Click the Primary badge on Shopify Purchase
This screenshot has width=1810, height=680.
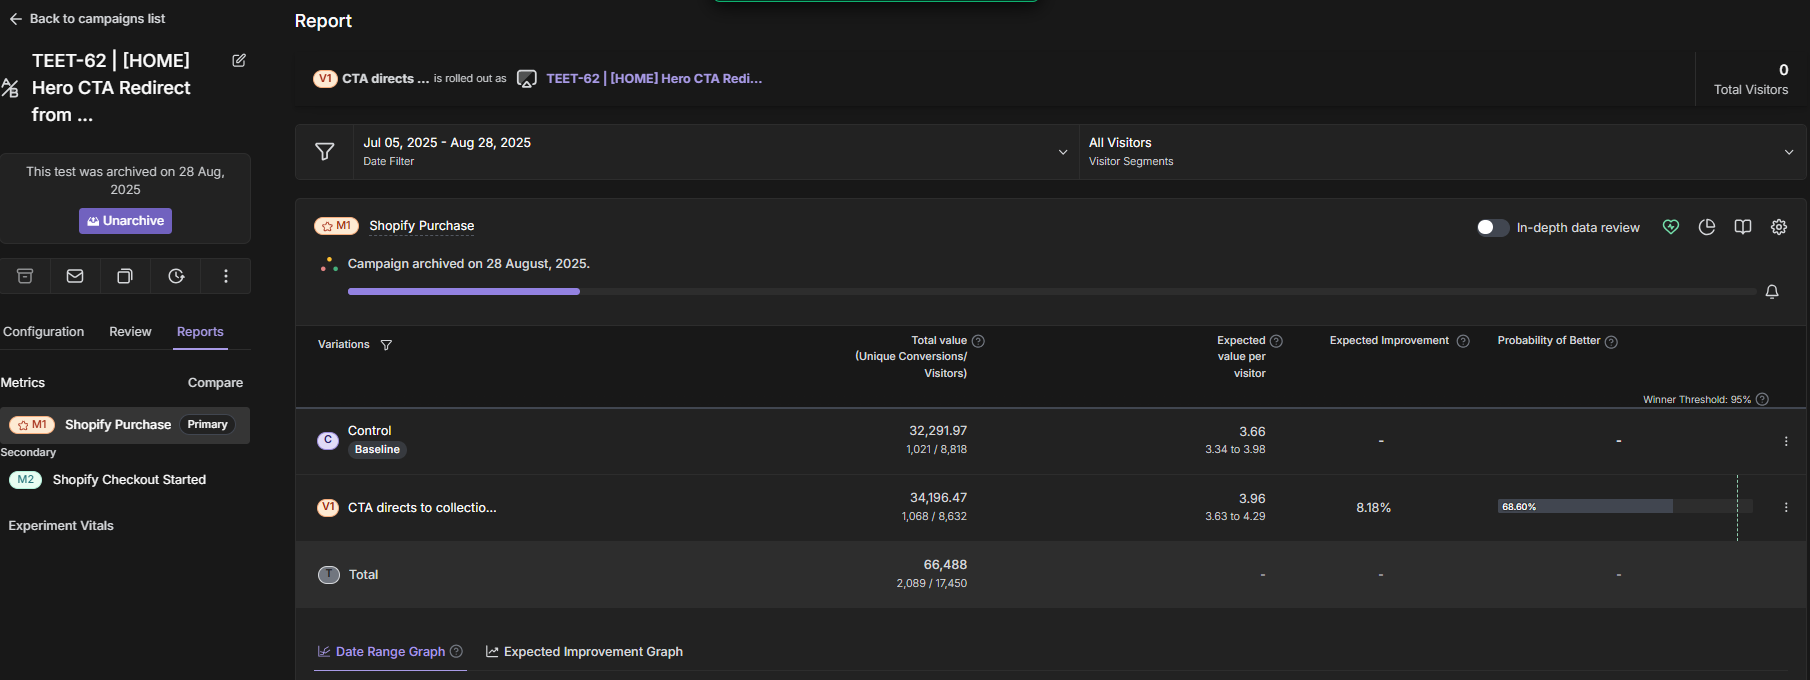coord(207,425)
